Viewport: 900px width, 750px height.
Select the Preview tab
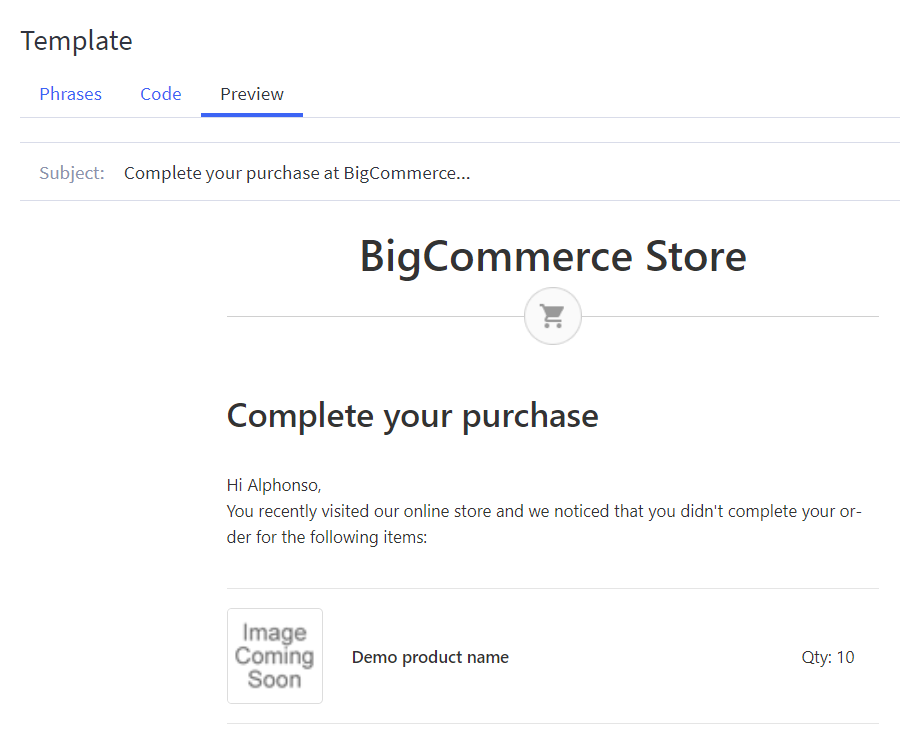click(251, 93)
